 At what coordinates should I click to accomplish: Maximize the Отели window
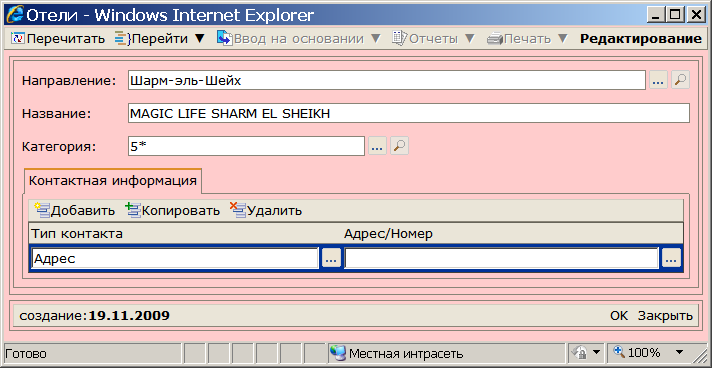point(675,15)
